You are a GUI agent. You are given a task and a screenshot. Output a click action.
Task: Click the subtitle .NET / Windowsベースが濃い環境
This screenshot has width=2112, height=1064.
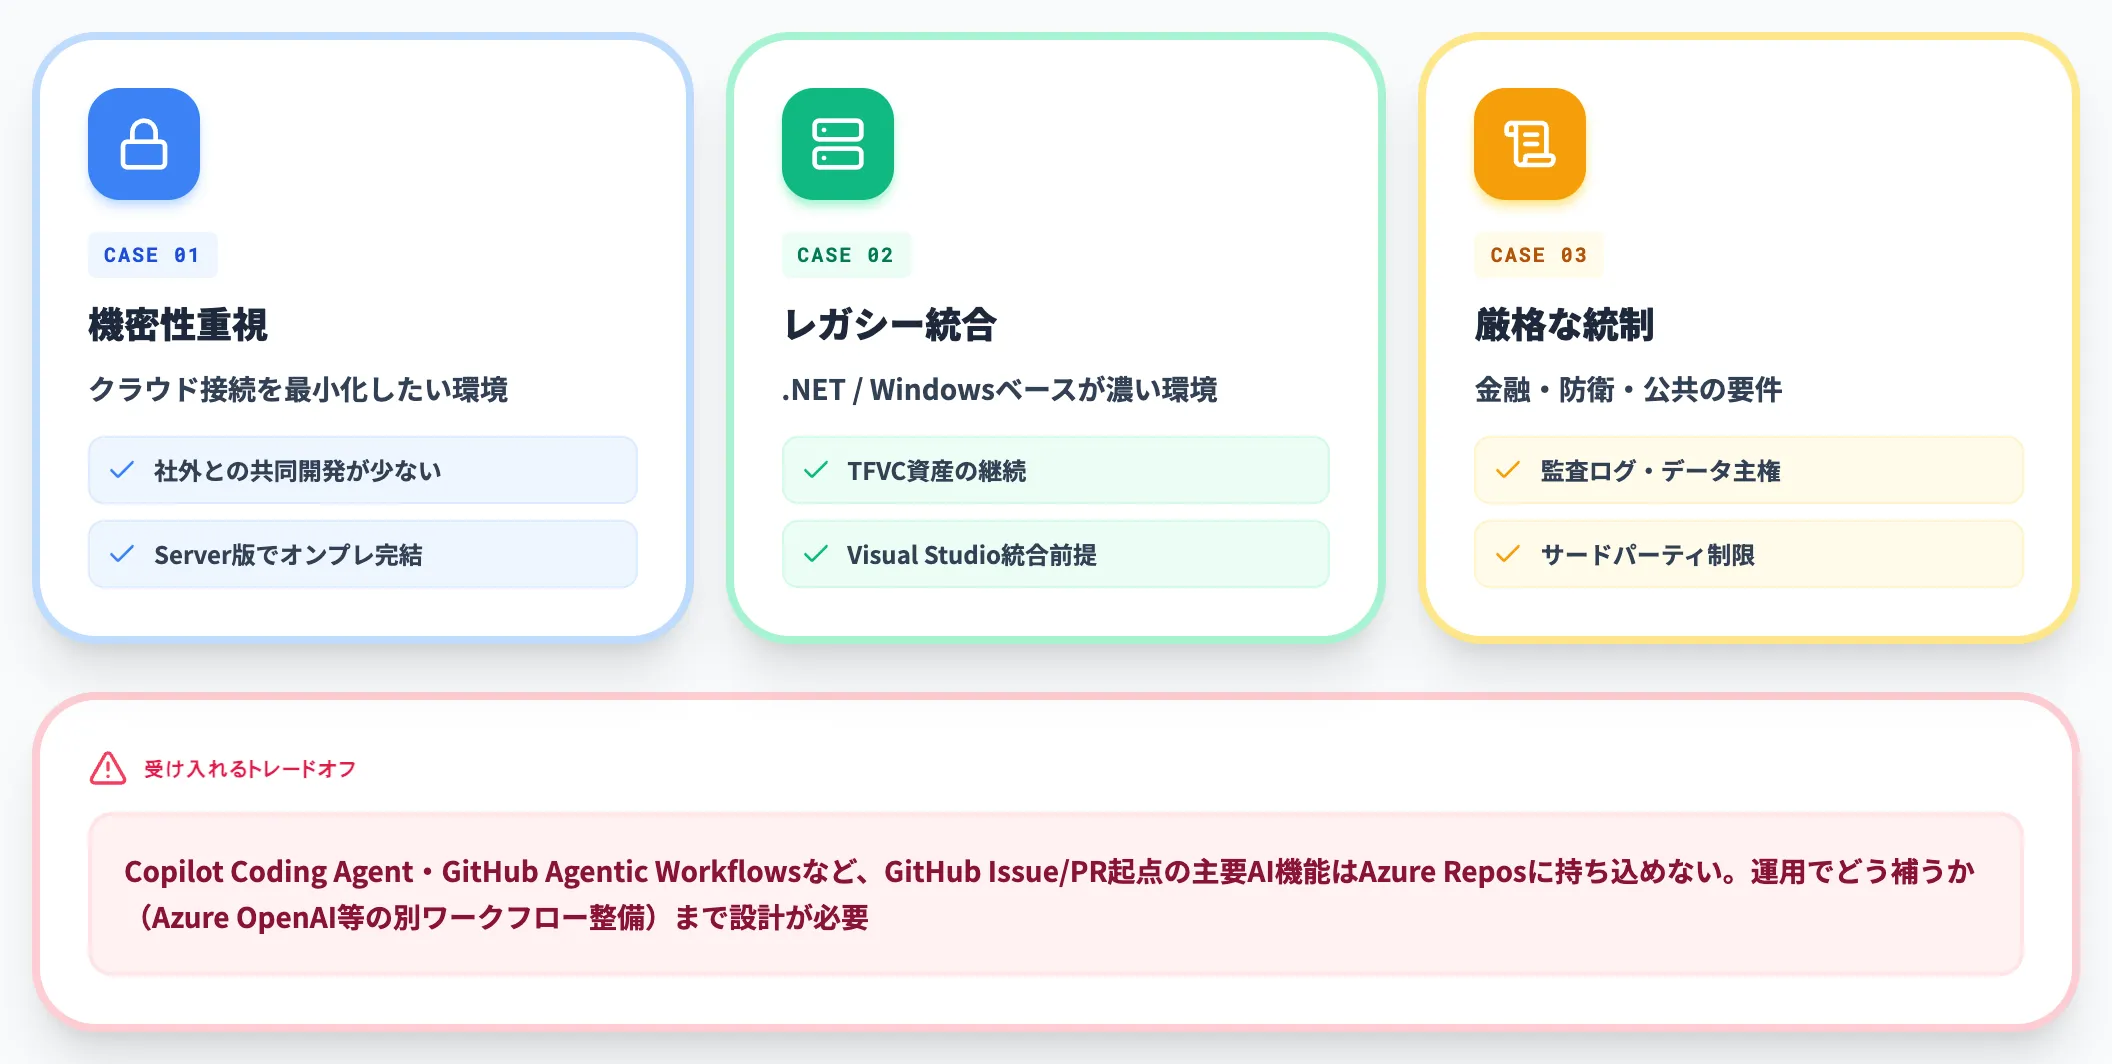click(999, 389)
